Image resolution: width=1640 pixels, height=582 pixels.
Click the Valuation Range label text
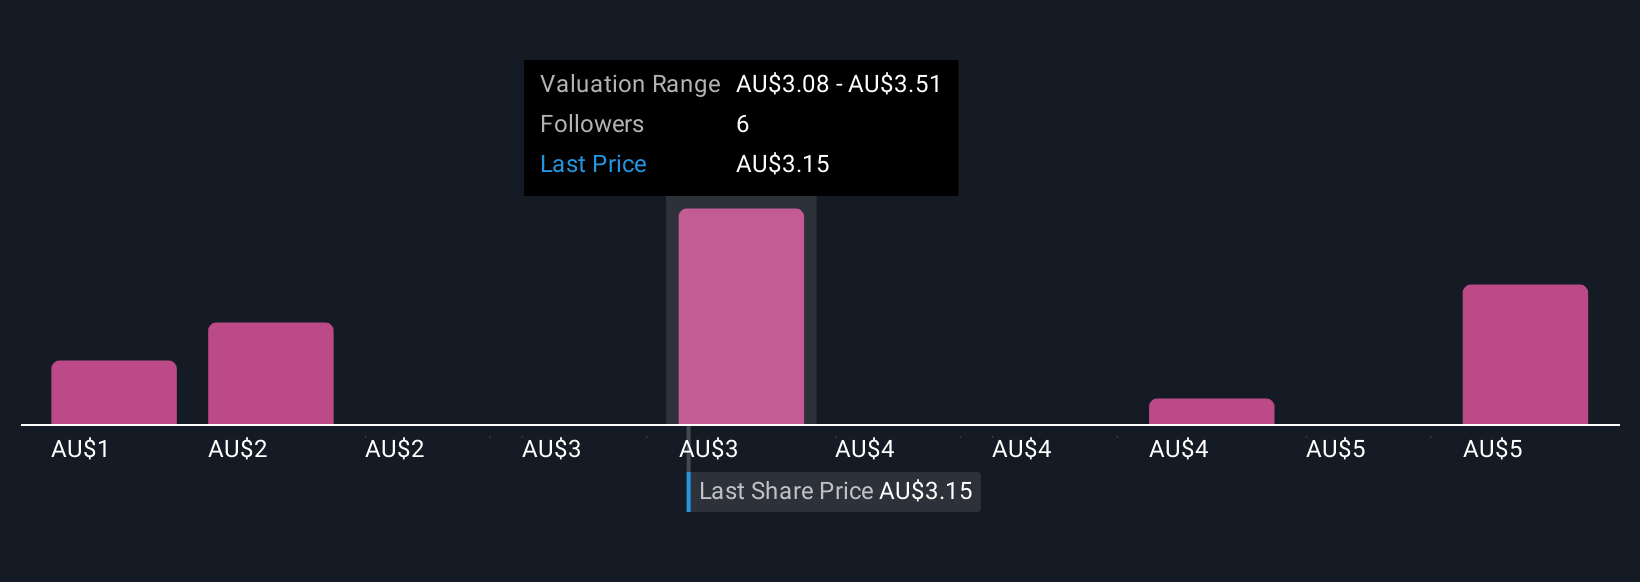coord(630,84)
